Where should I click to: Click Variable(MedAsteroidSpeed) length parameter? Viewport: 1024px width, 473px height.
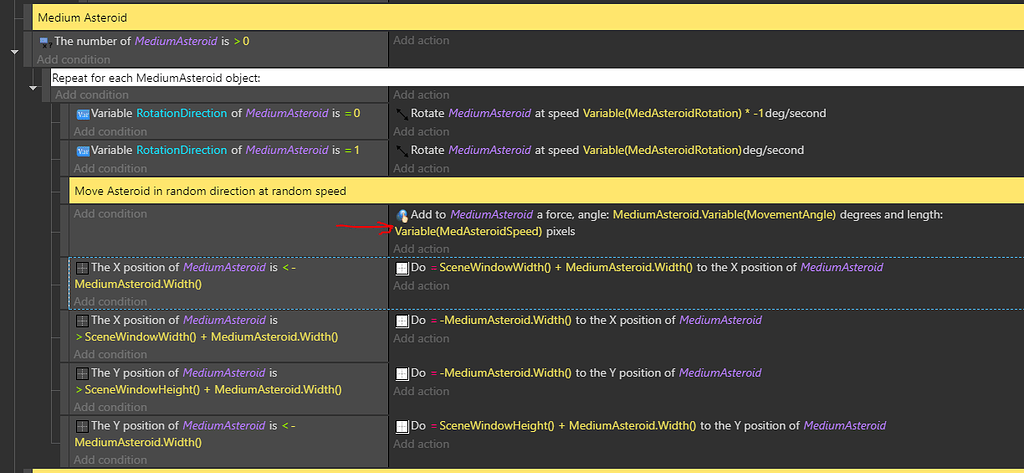tap(468, 231)
